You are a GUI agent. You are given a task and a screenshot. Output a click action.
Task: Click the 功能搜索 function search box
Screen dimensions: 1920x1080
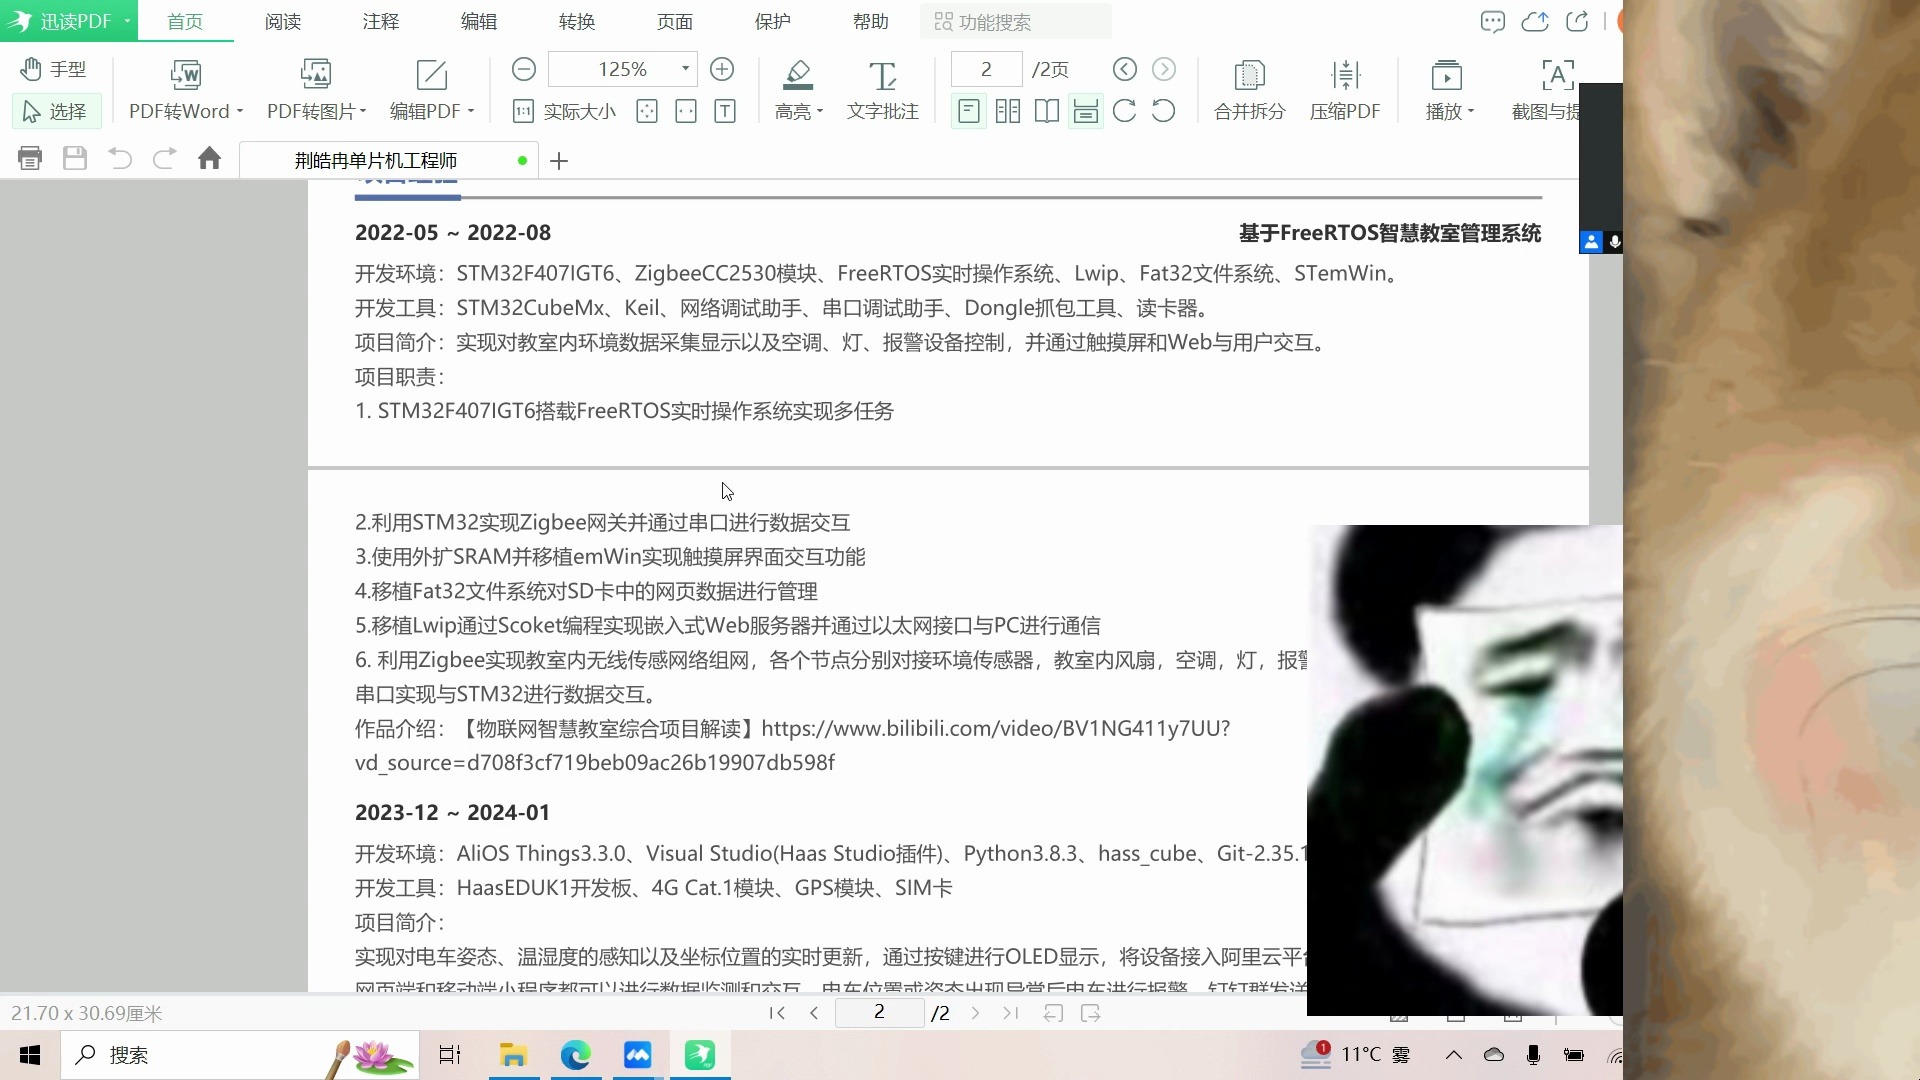tap(1015, 21)
